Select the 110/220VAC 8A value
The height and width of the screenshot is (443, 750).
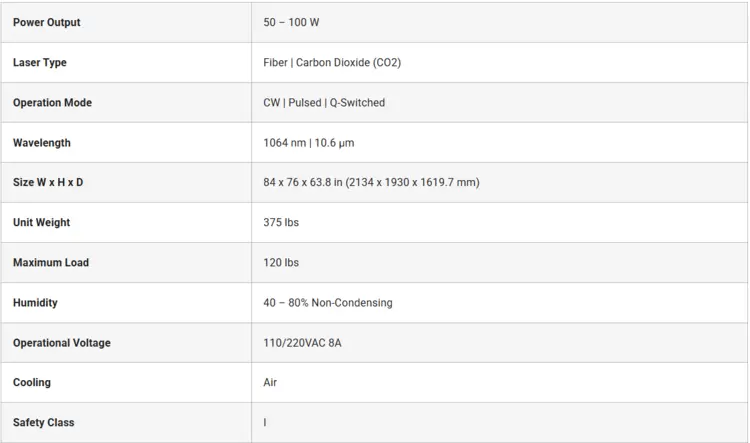302,343
